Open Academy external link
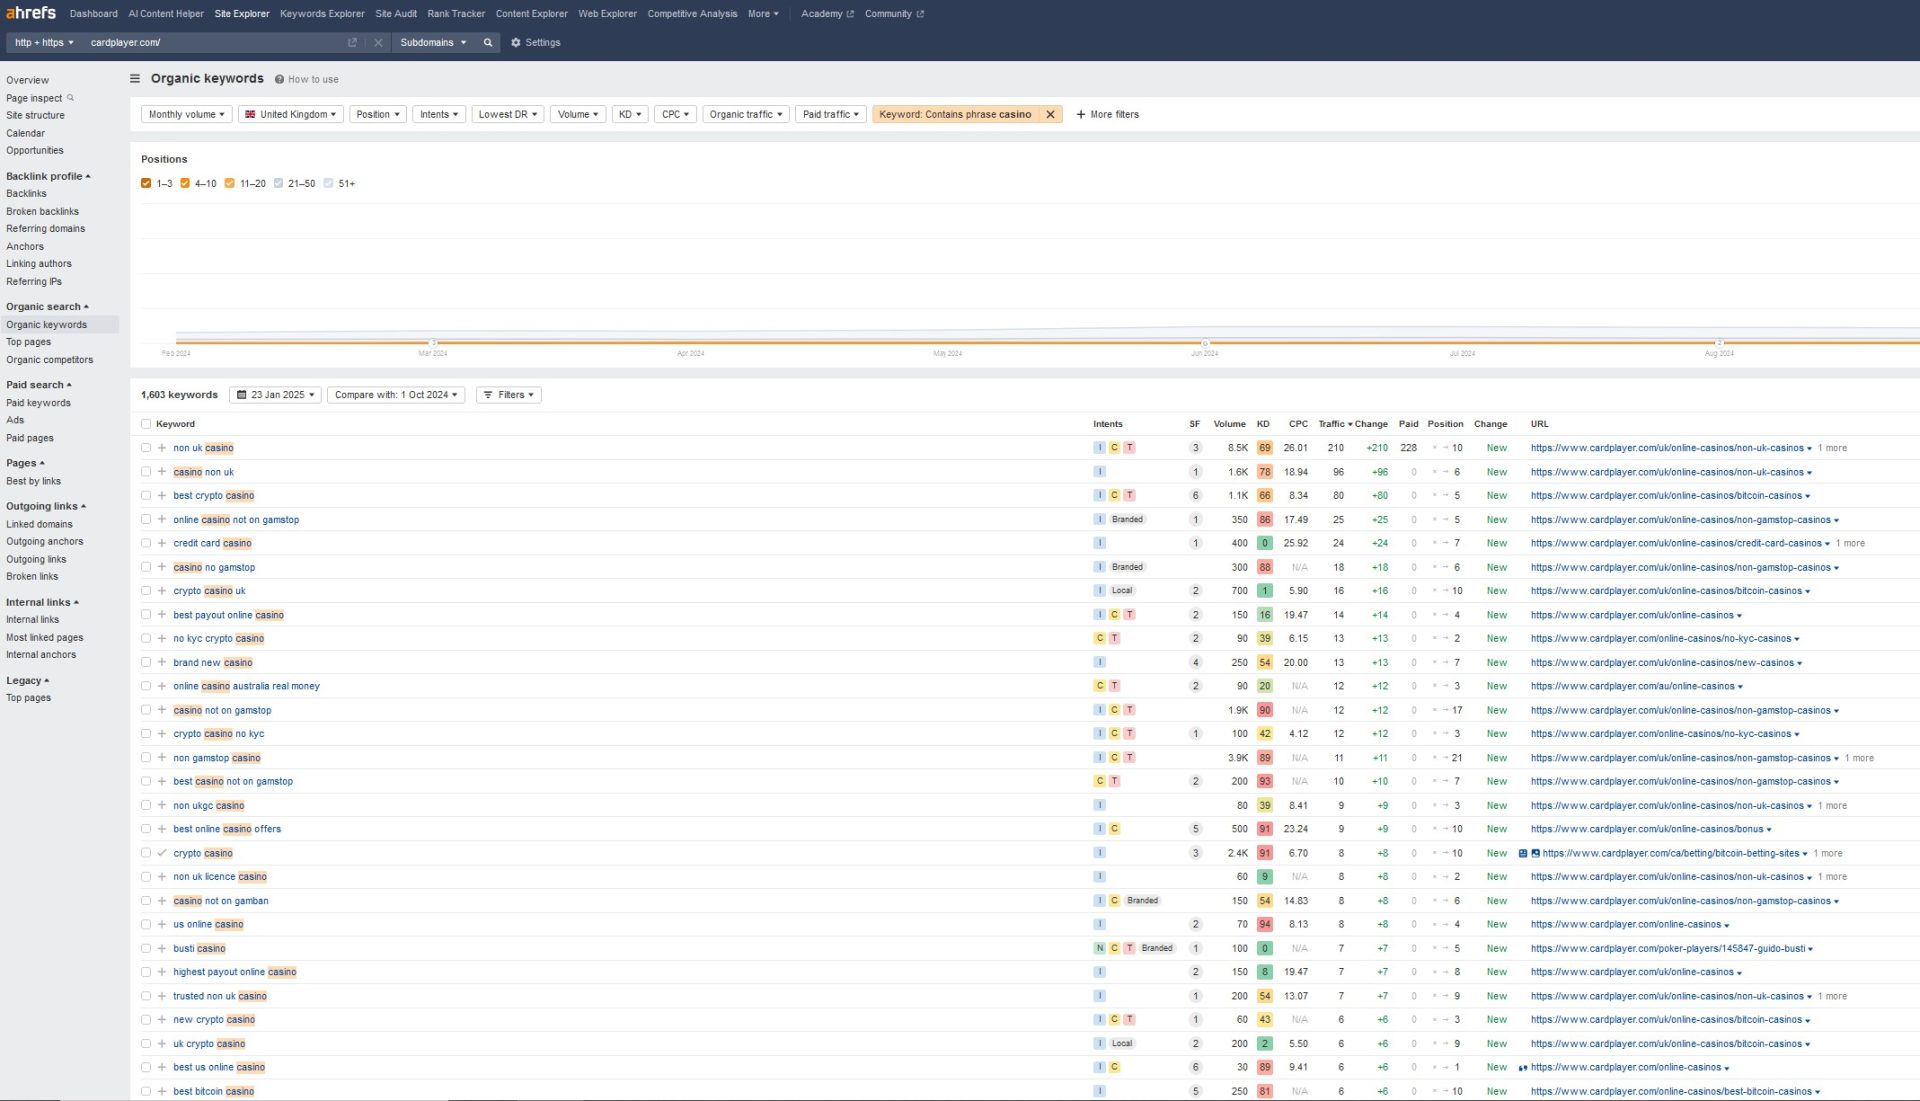Image resolution: width=1920 pixels, height=1101 pixels. point(826,14)
